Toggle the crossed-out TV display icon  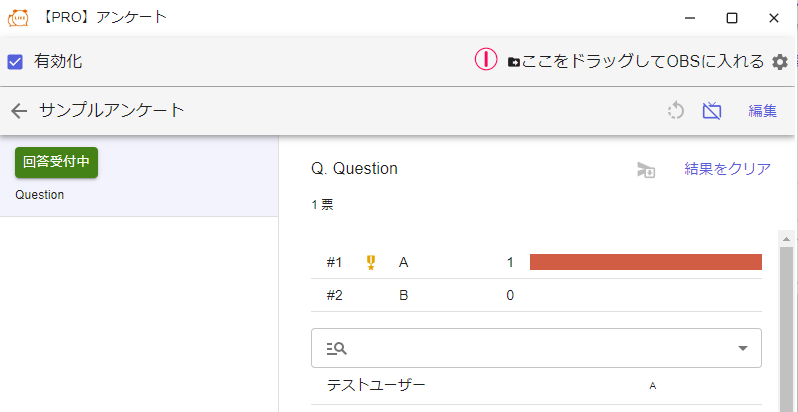[x=712, y=111]
